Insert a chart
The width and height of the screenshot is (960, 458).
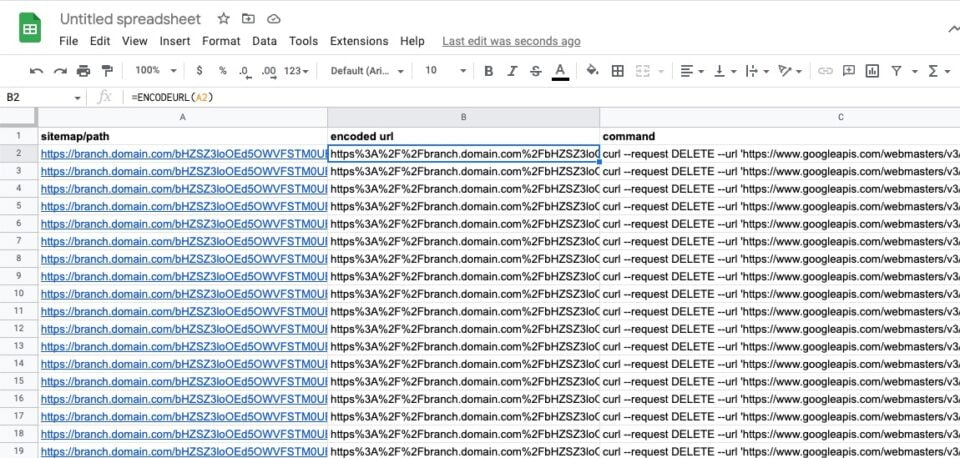tap(872, 71)
